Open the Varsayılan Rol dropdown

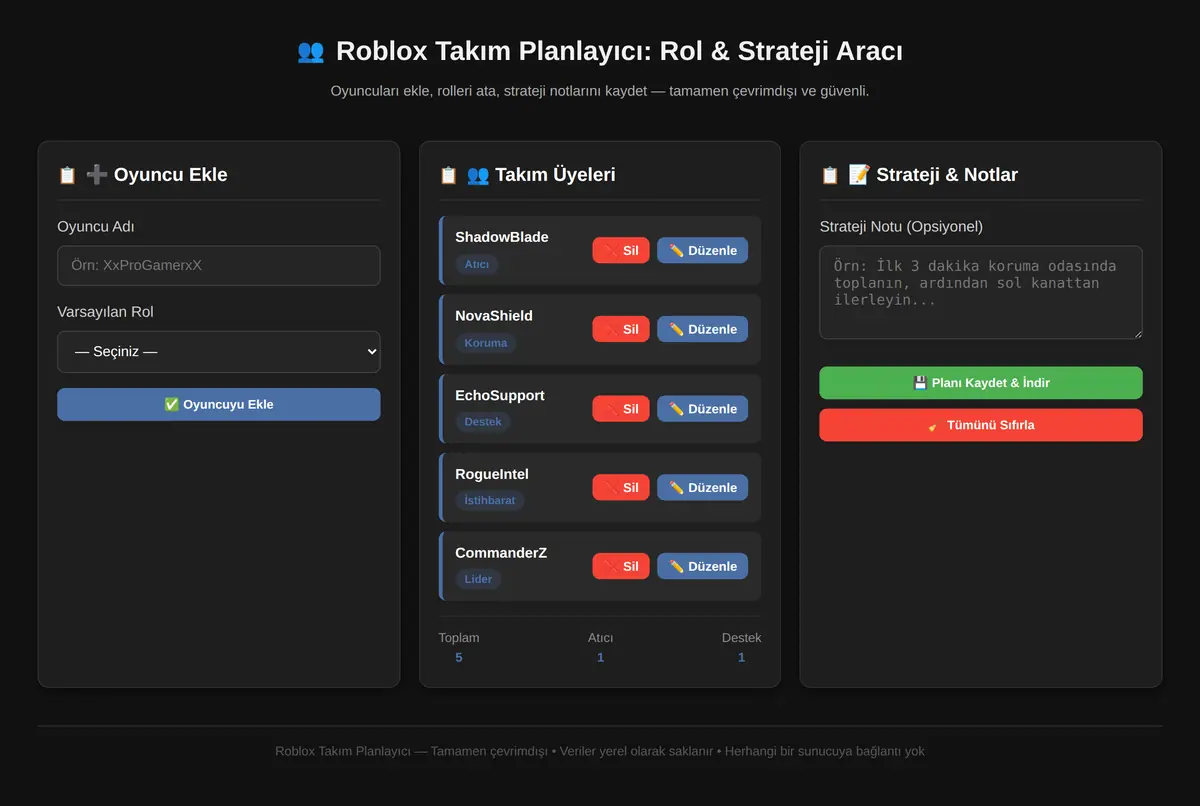pos(219,352)
